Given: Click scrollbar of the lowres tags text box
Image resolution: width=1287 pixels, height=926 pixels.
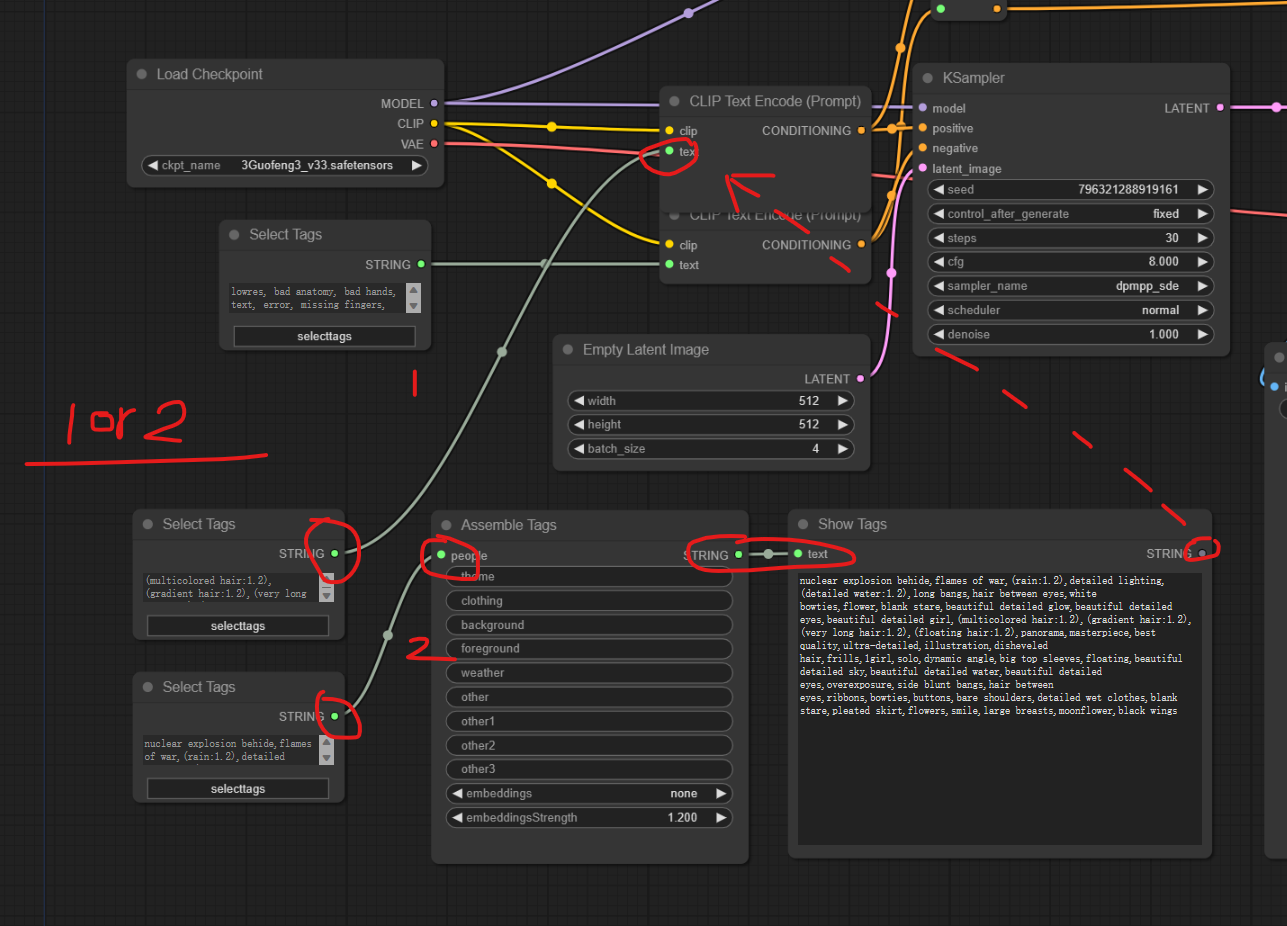Looking at the screenshot, I should point(414,298).
